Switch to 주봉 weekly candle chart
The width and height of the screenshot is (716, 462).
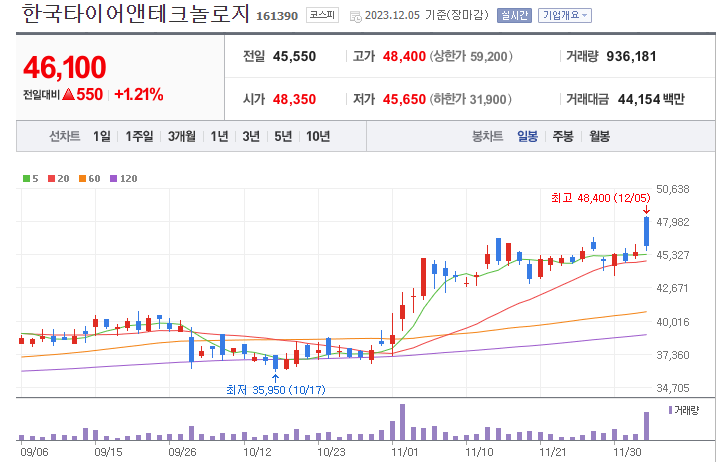pos(563,136)
